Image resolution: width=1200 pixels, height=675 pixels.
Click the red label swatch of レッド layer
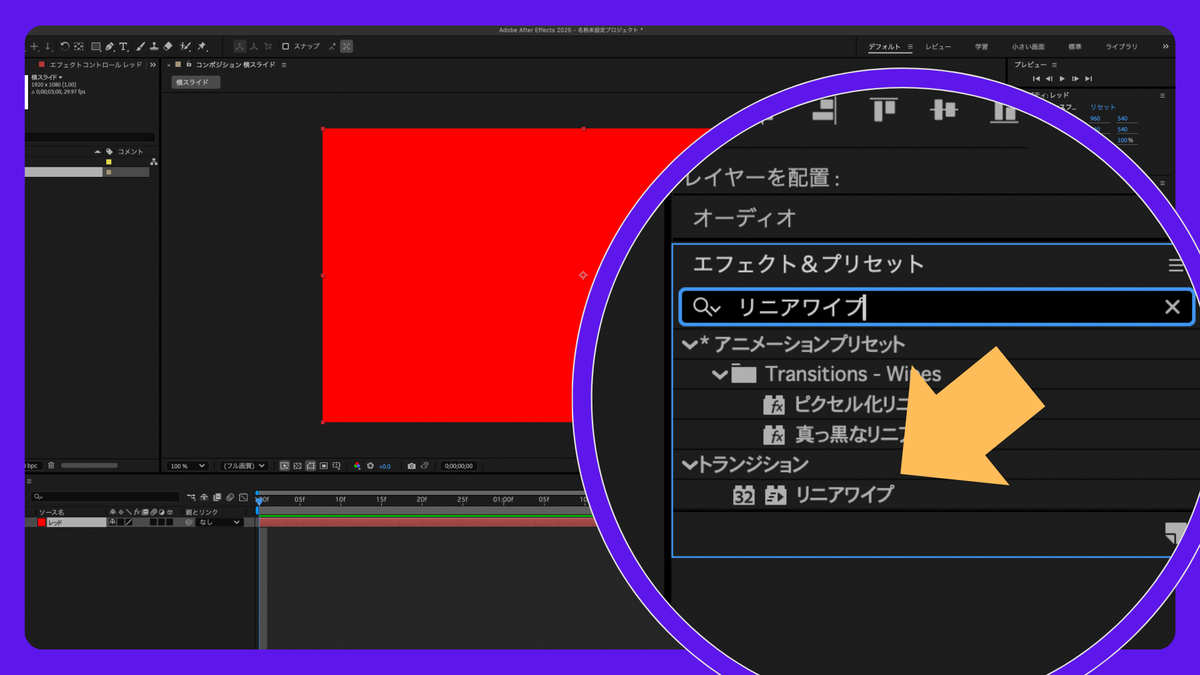pos(41,522)
